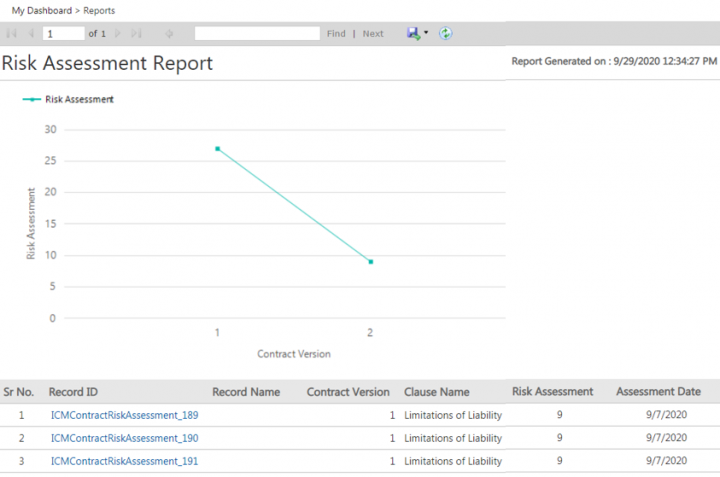Click the next page arrow icon
This screenshot has width=720, height=477.
coord(119,34)
